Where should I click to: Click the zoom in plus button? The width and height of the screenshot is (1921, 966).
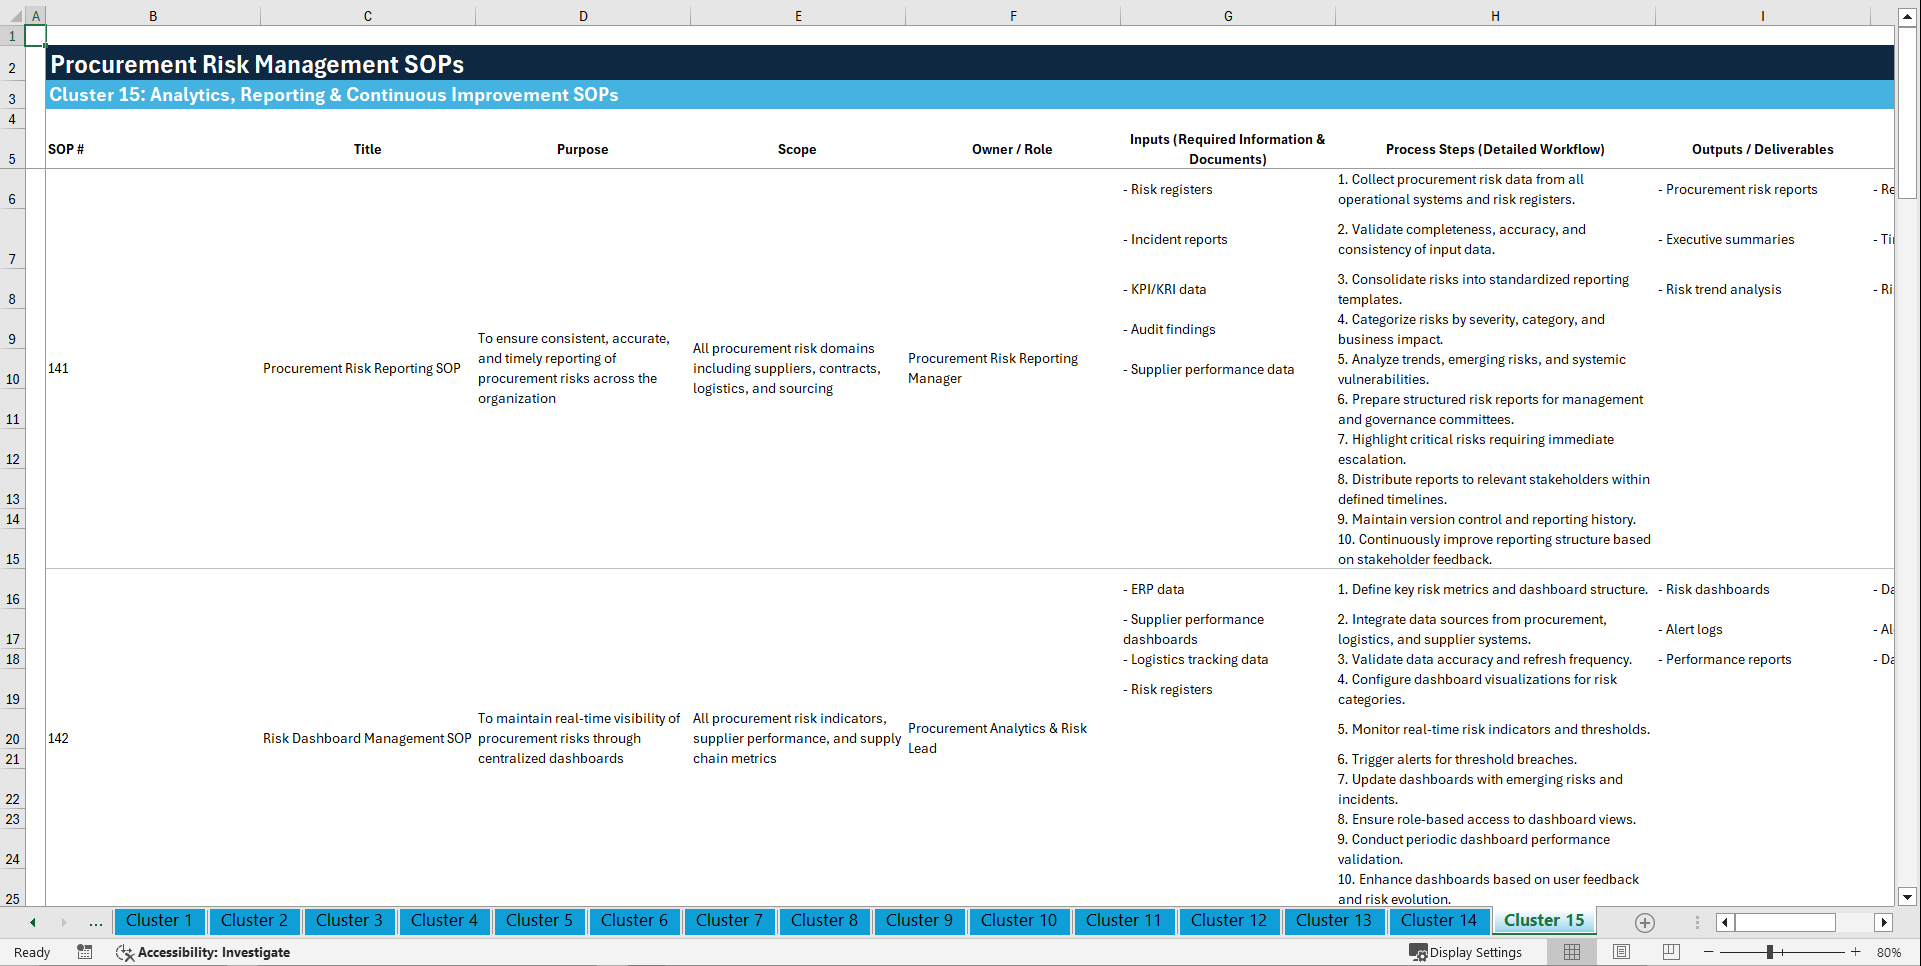click(x=1855, y=952)
